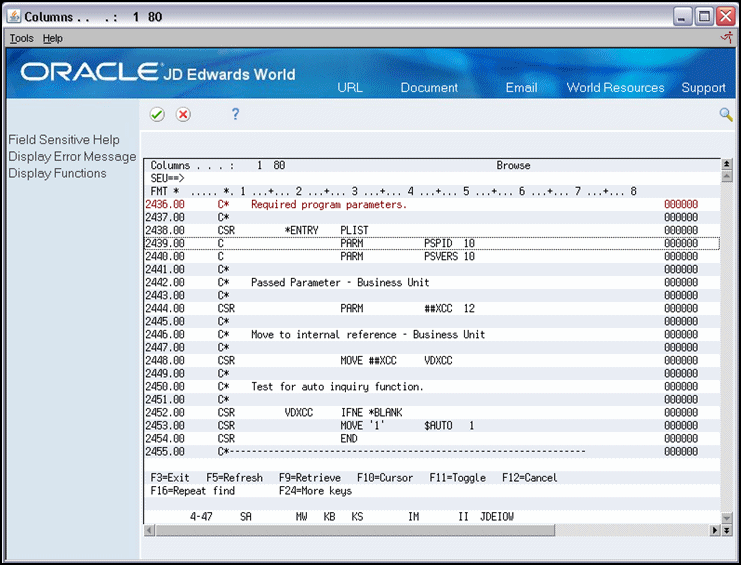Viewport: 741px width, 565px height.
Task: Click vertical scrollbar up arrow
Action: (x=727, y=176)
